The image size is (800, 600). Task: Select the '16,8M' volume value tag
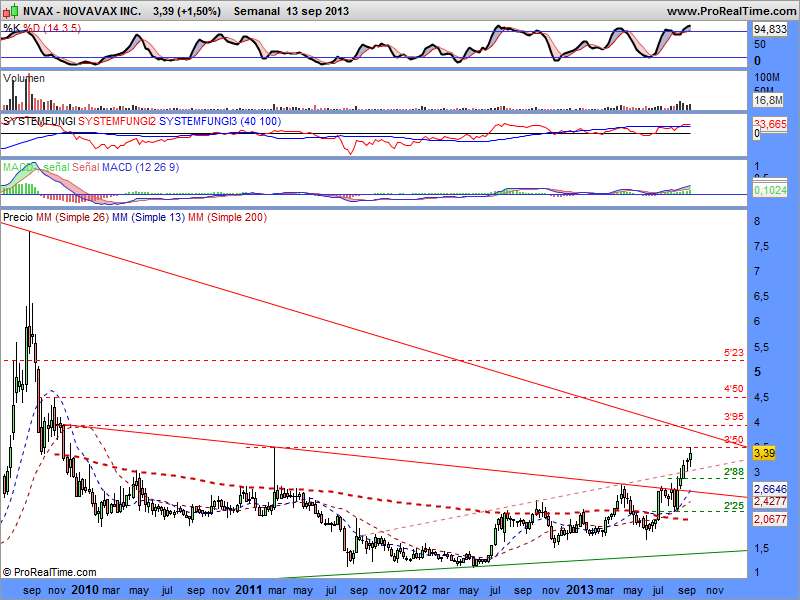[768, 101]
